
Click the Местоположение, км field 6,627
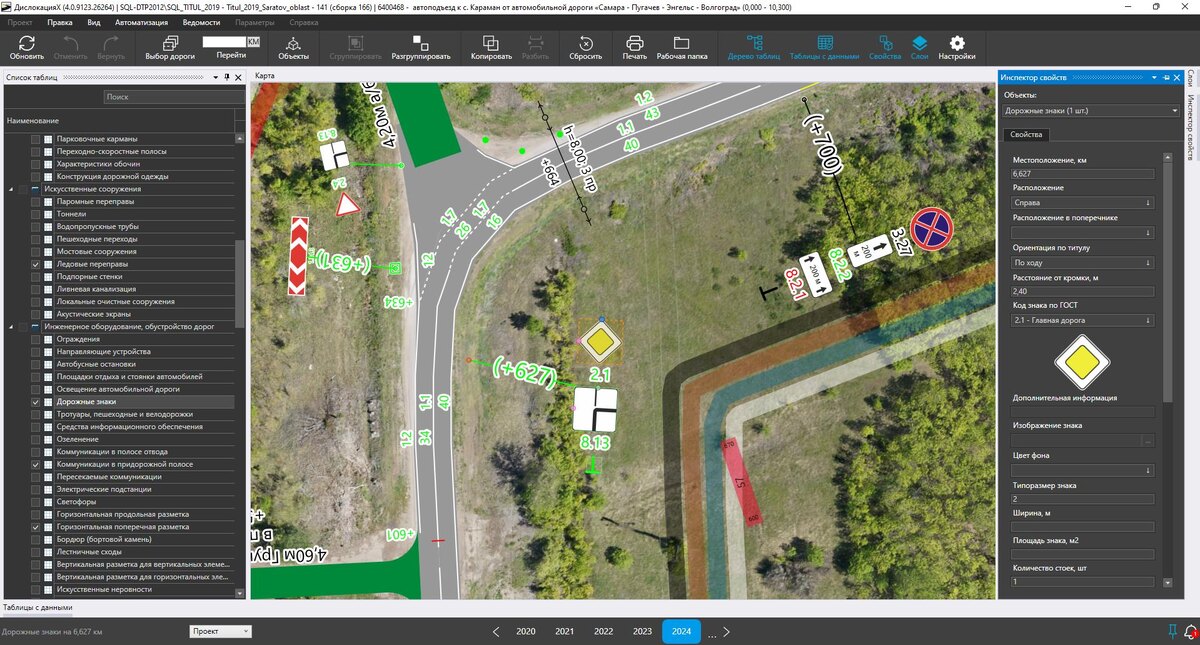pos(1083,173)
